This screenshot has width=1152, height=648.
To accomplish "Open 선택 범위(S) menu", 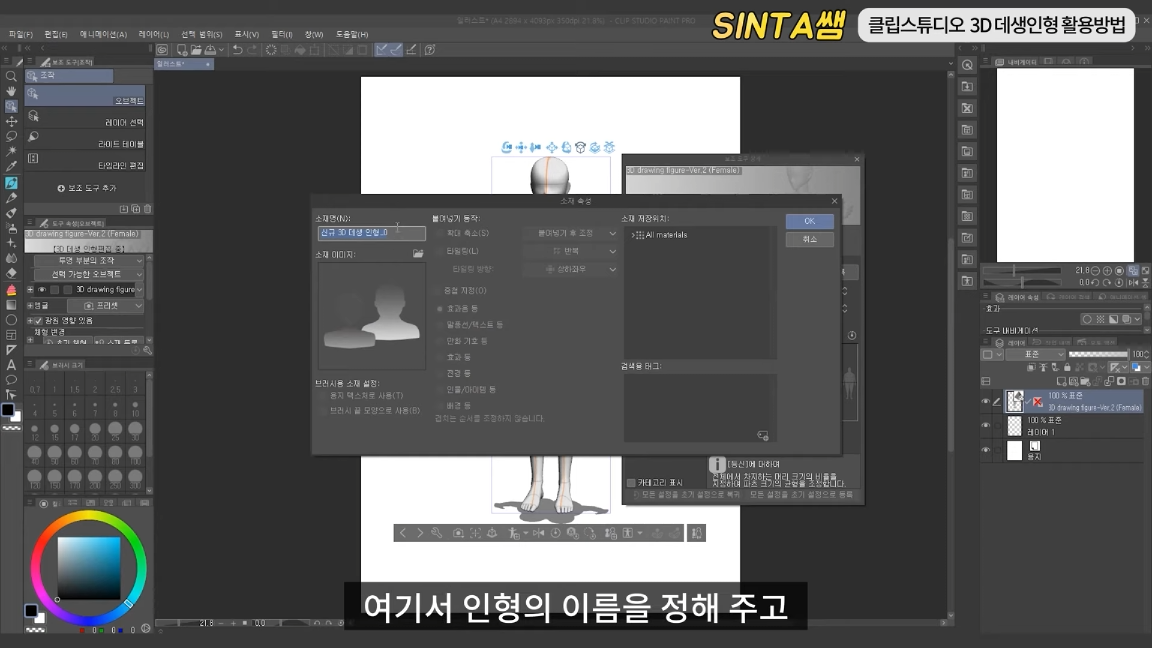I will coord(201,35).
